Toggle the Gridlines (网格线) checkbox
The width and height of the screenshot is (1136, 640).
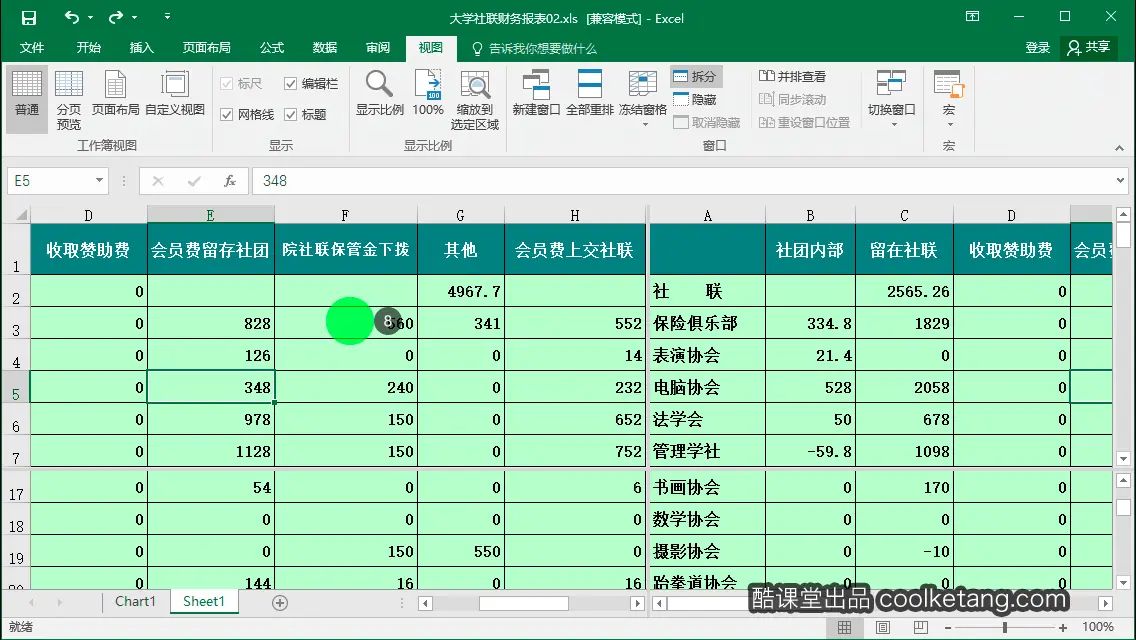click(247, 115)
